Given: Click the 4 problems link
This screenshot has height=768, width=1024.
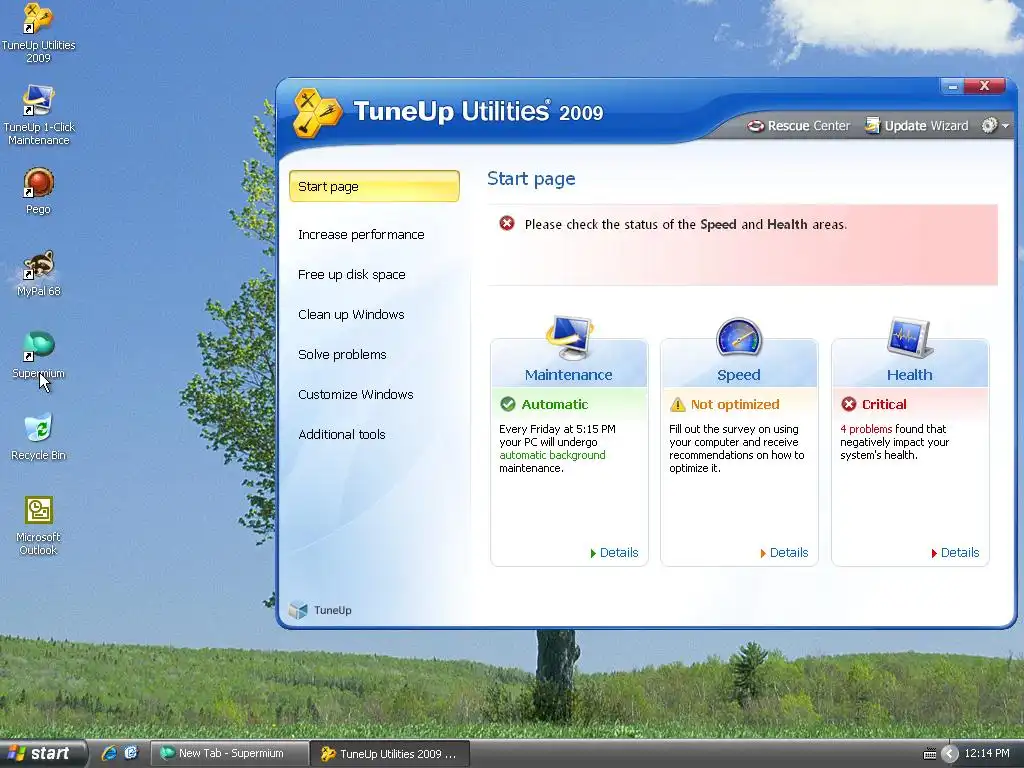Looking at the screenshot, I should coord(866,429).
